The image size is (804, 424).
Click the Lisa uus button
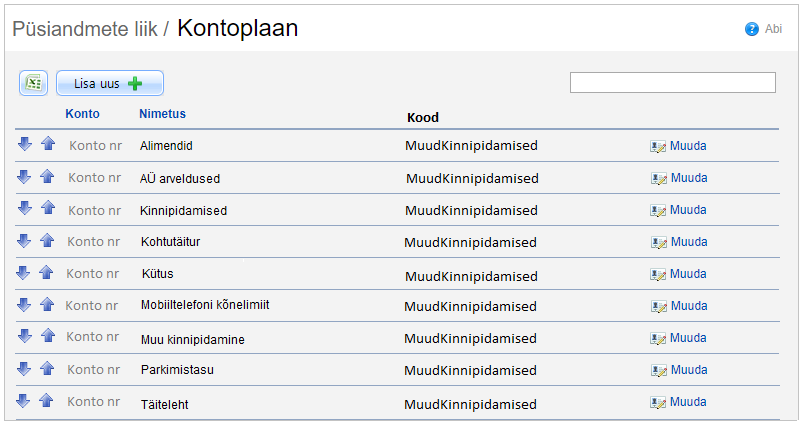(109, 84)
